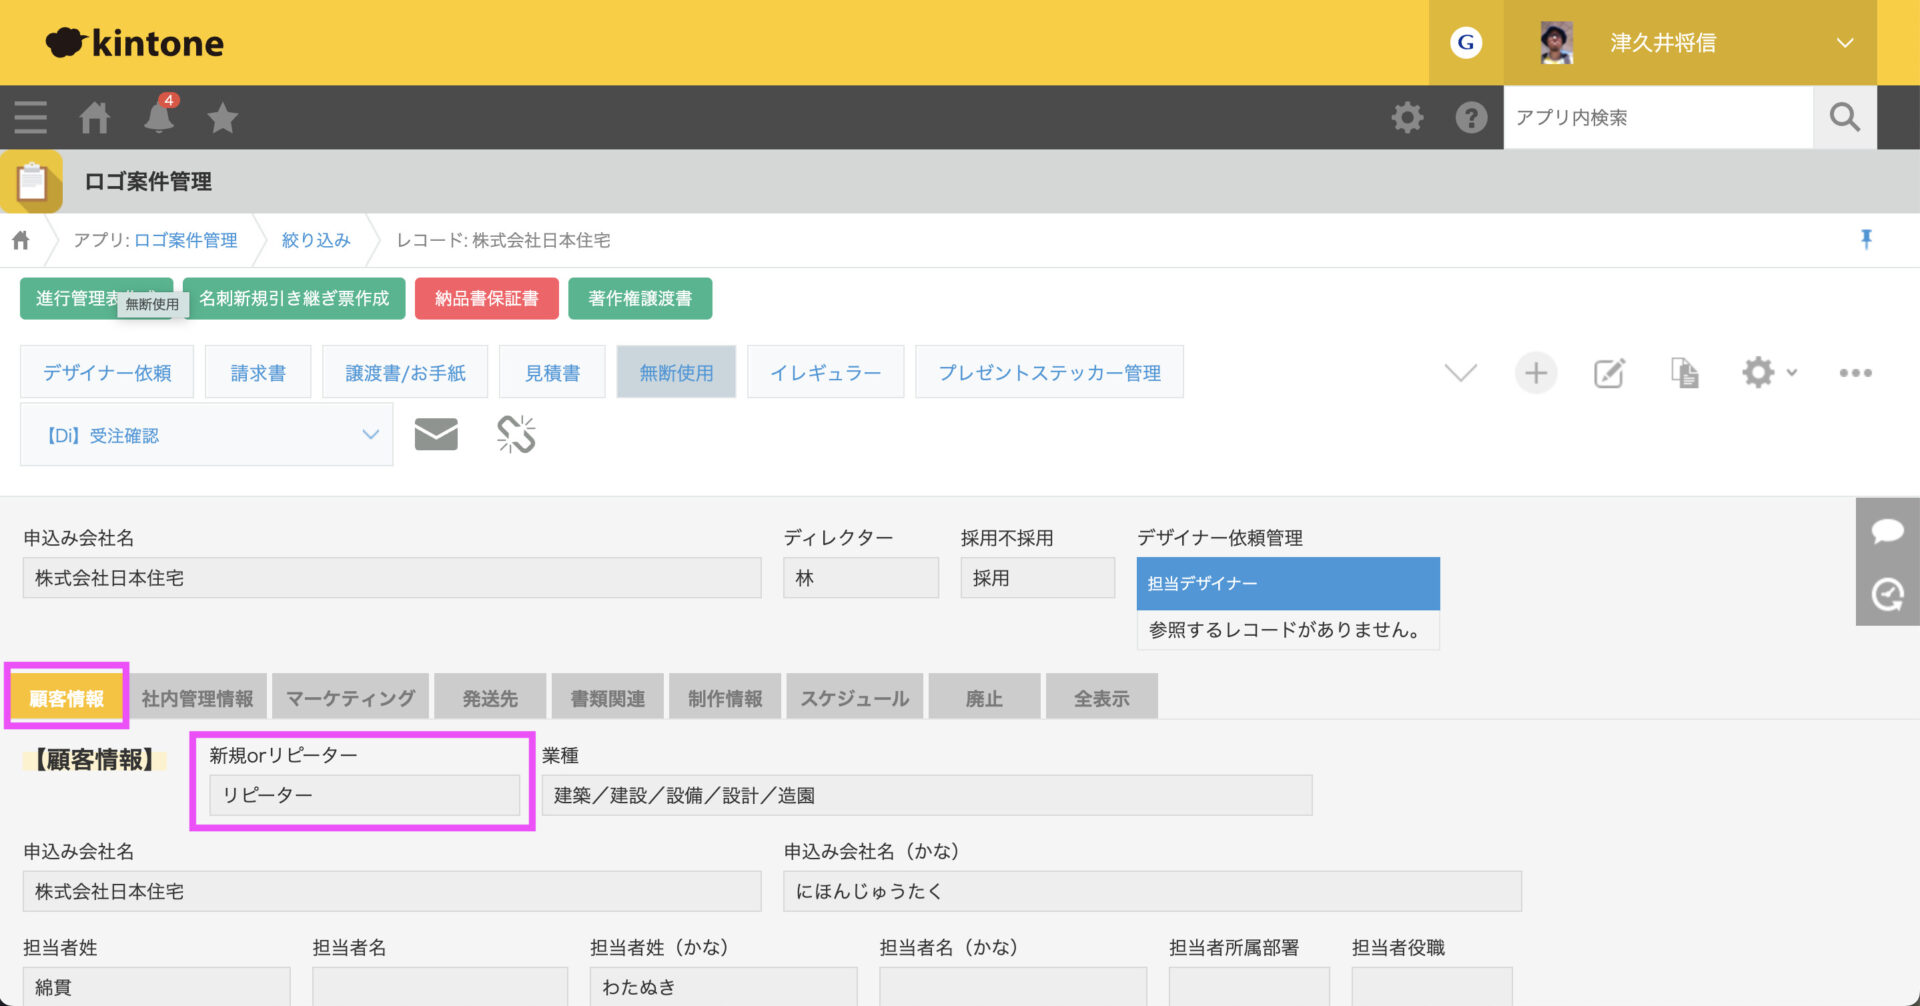Click the round G icon in yellow header
The width and height of the screenshot is (1920, 1006).
click(x=1466, y=43)
